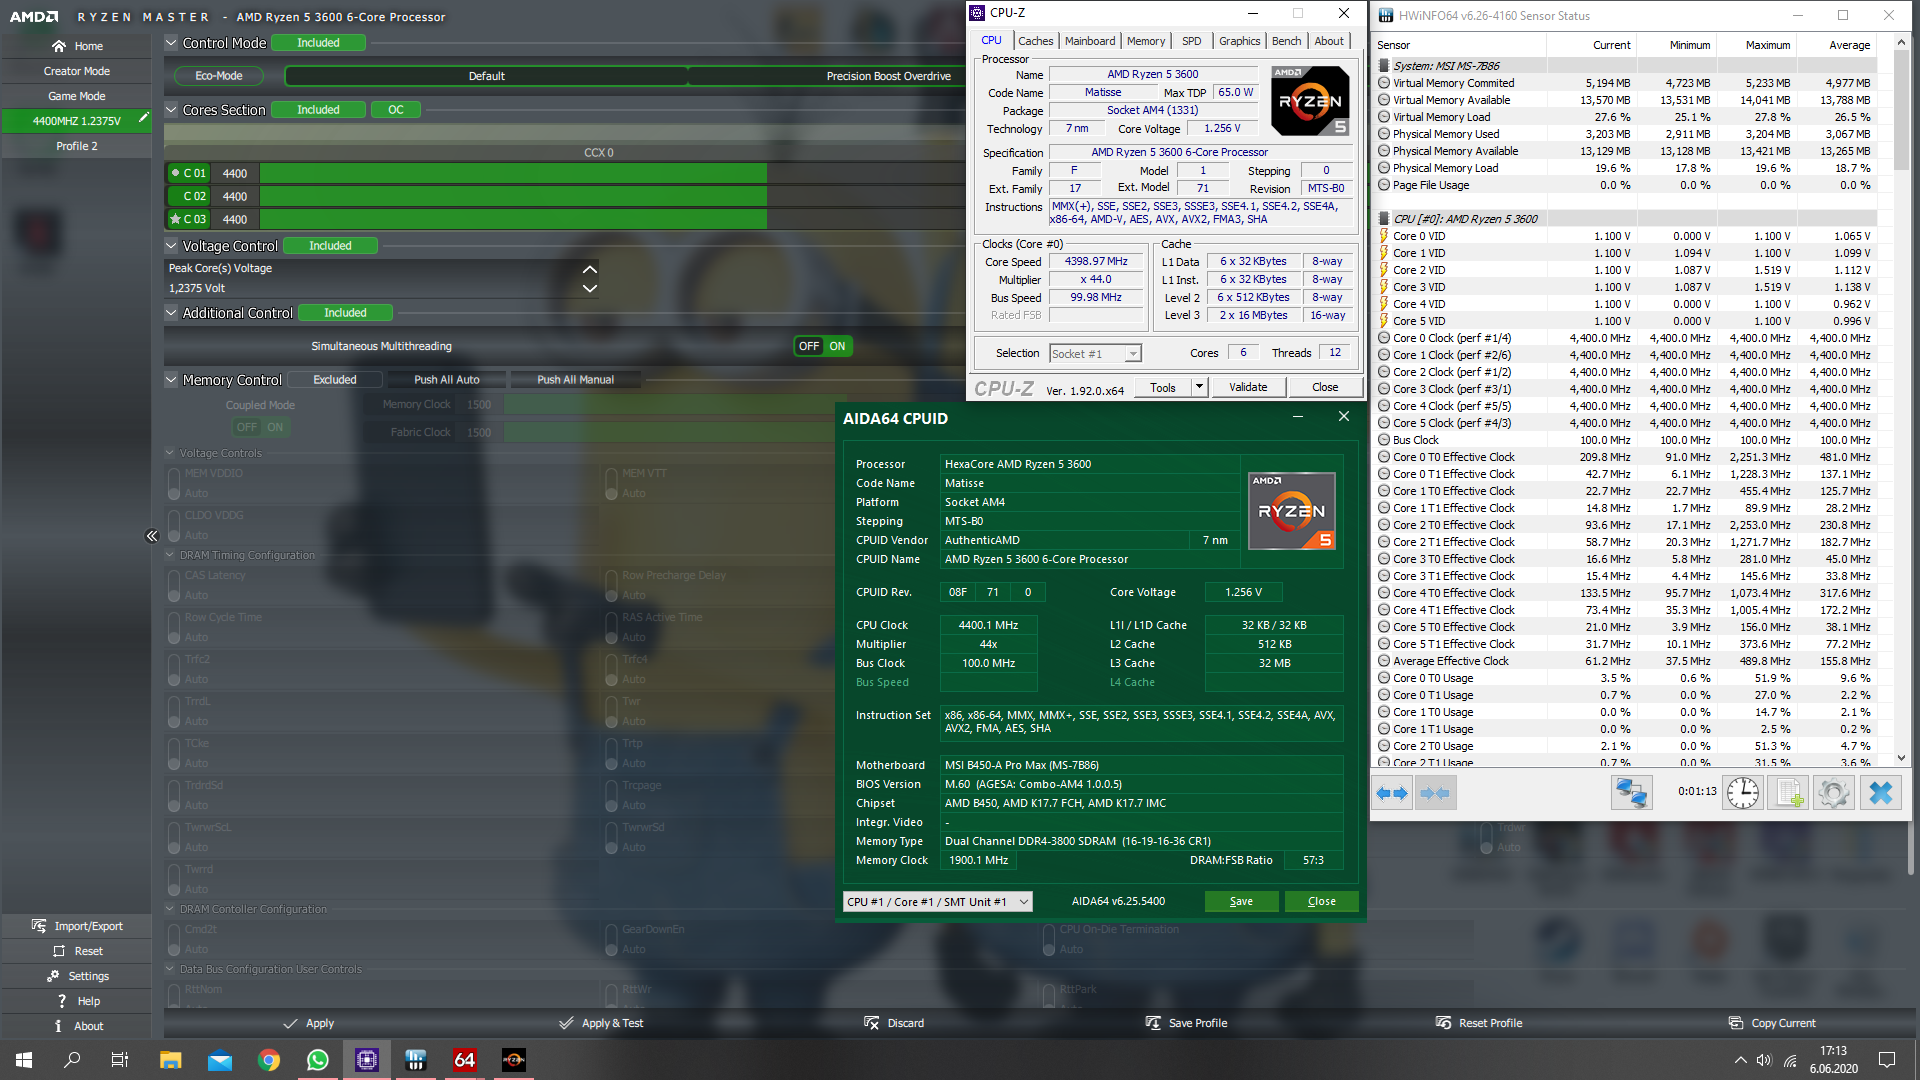This screenshot has width=1920, height=1080.
Task: Reset HWiNFO clock timer icon
Action: coord(1742,793)
